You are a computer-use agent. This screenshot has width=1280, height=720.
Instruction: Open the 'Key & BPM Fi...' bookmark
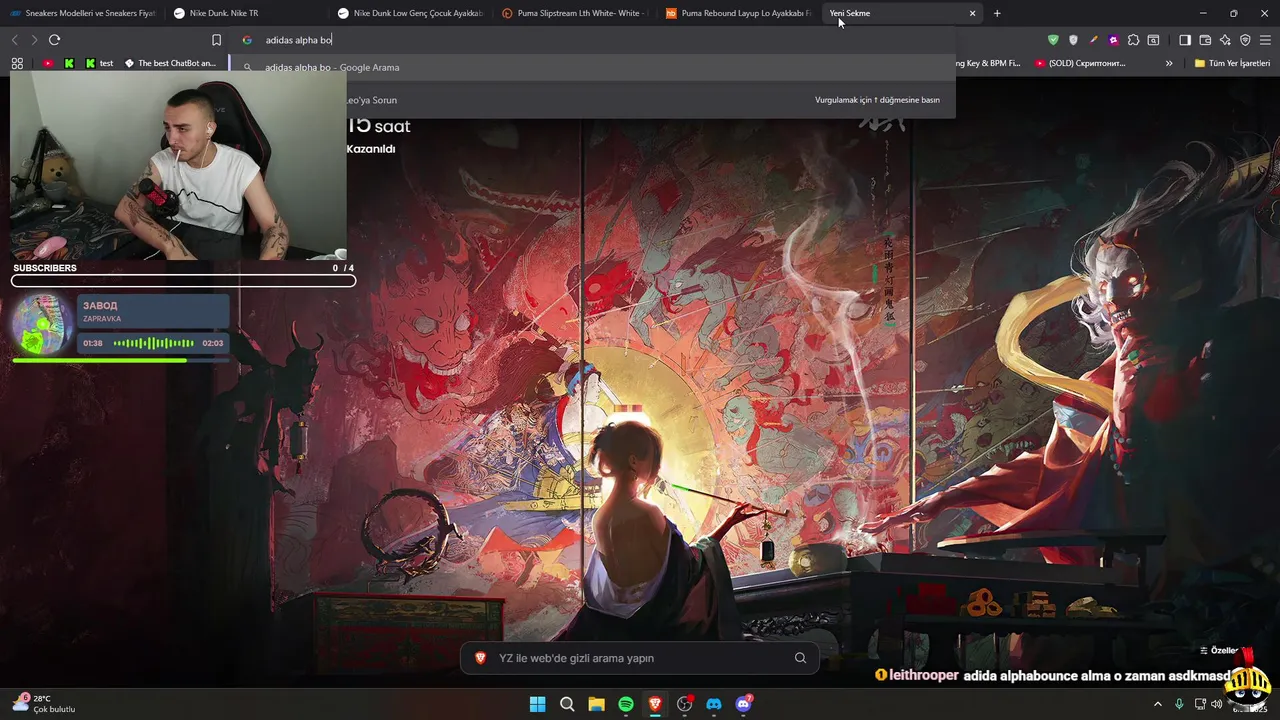pos(988,63)
